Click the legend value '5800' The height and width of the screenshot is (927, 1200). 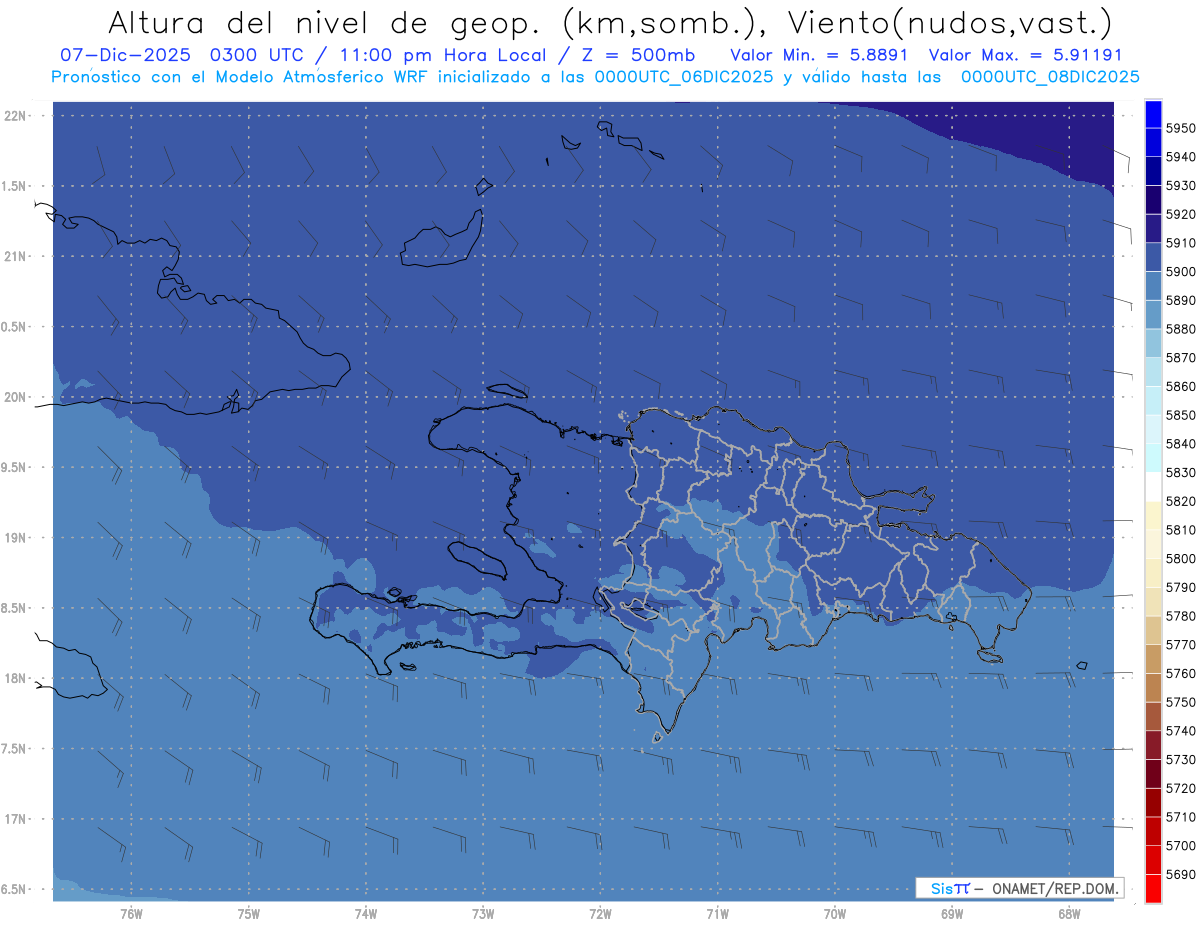(1181, 558)
